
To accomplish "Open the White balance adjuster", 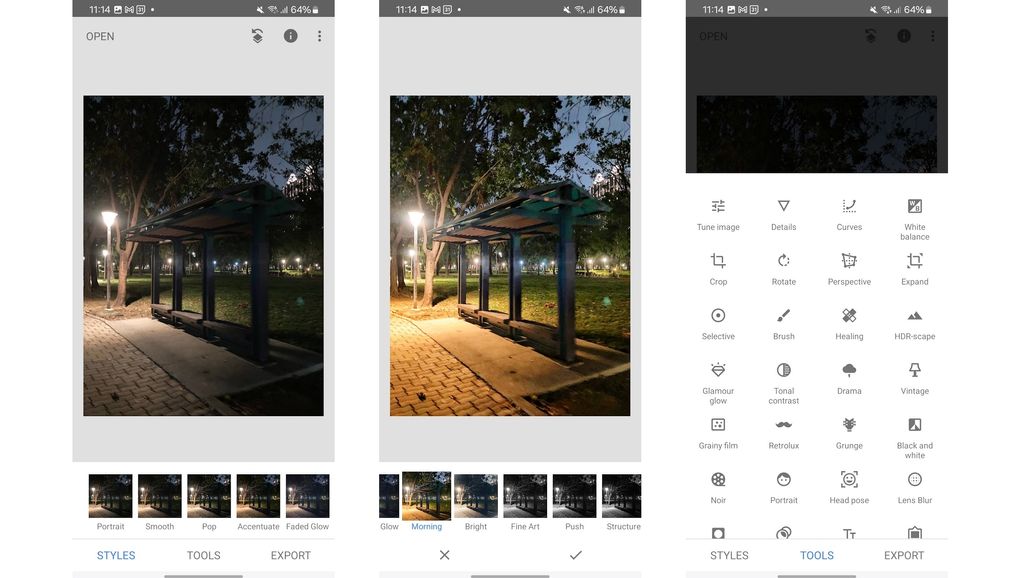I will point(914,213).
